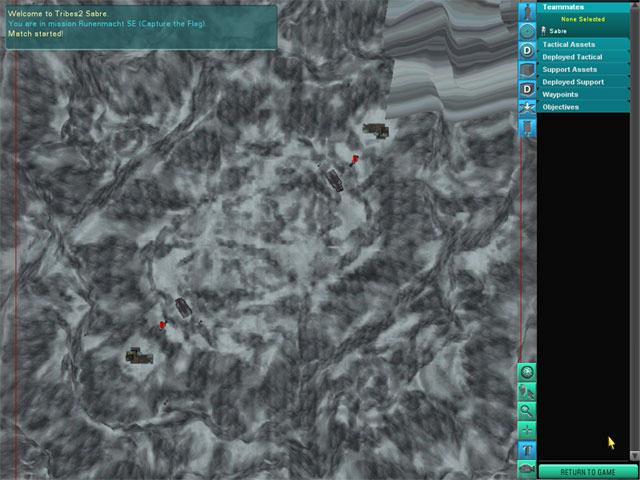Expand the Waypoints category

point(584,95)
